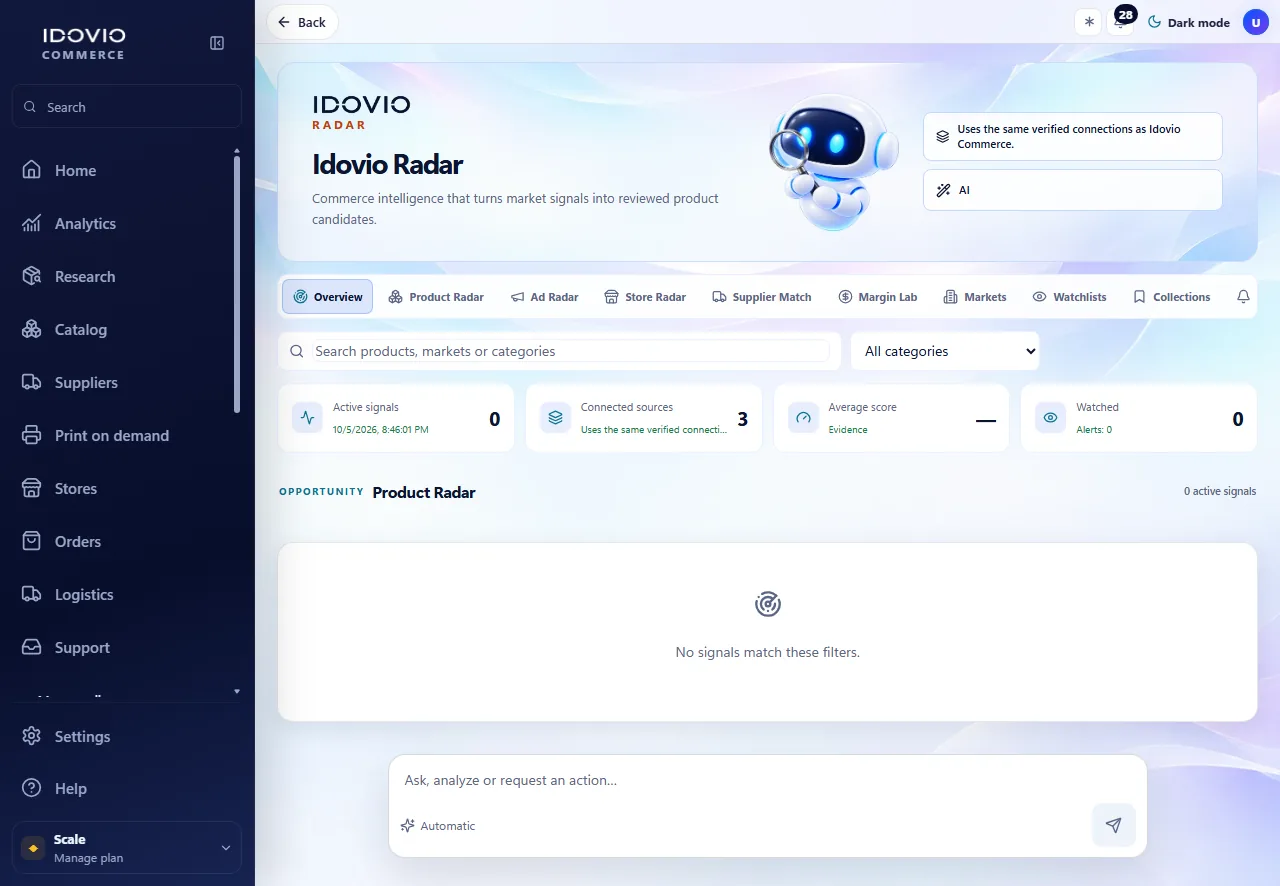Image resolution: width=1280 pixels, height=886 pixels.
Task: Click the '0 active signals' text
Action: [x=1220, y=492]
